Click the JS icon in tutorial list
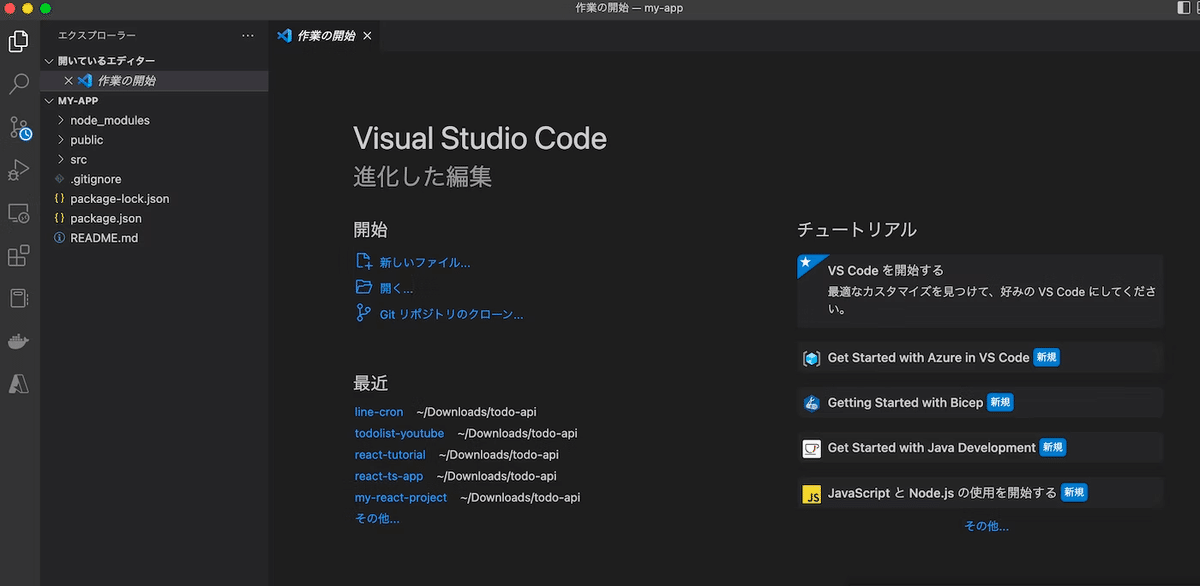Viewport: 1200px width, 586px height. pos(812,494)
